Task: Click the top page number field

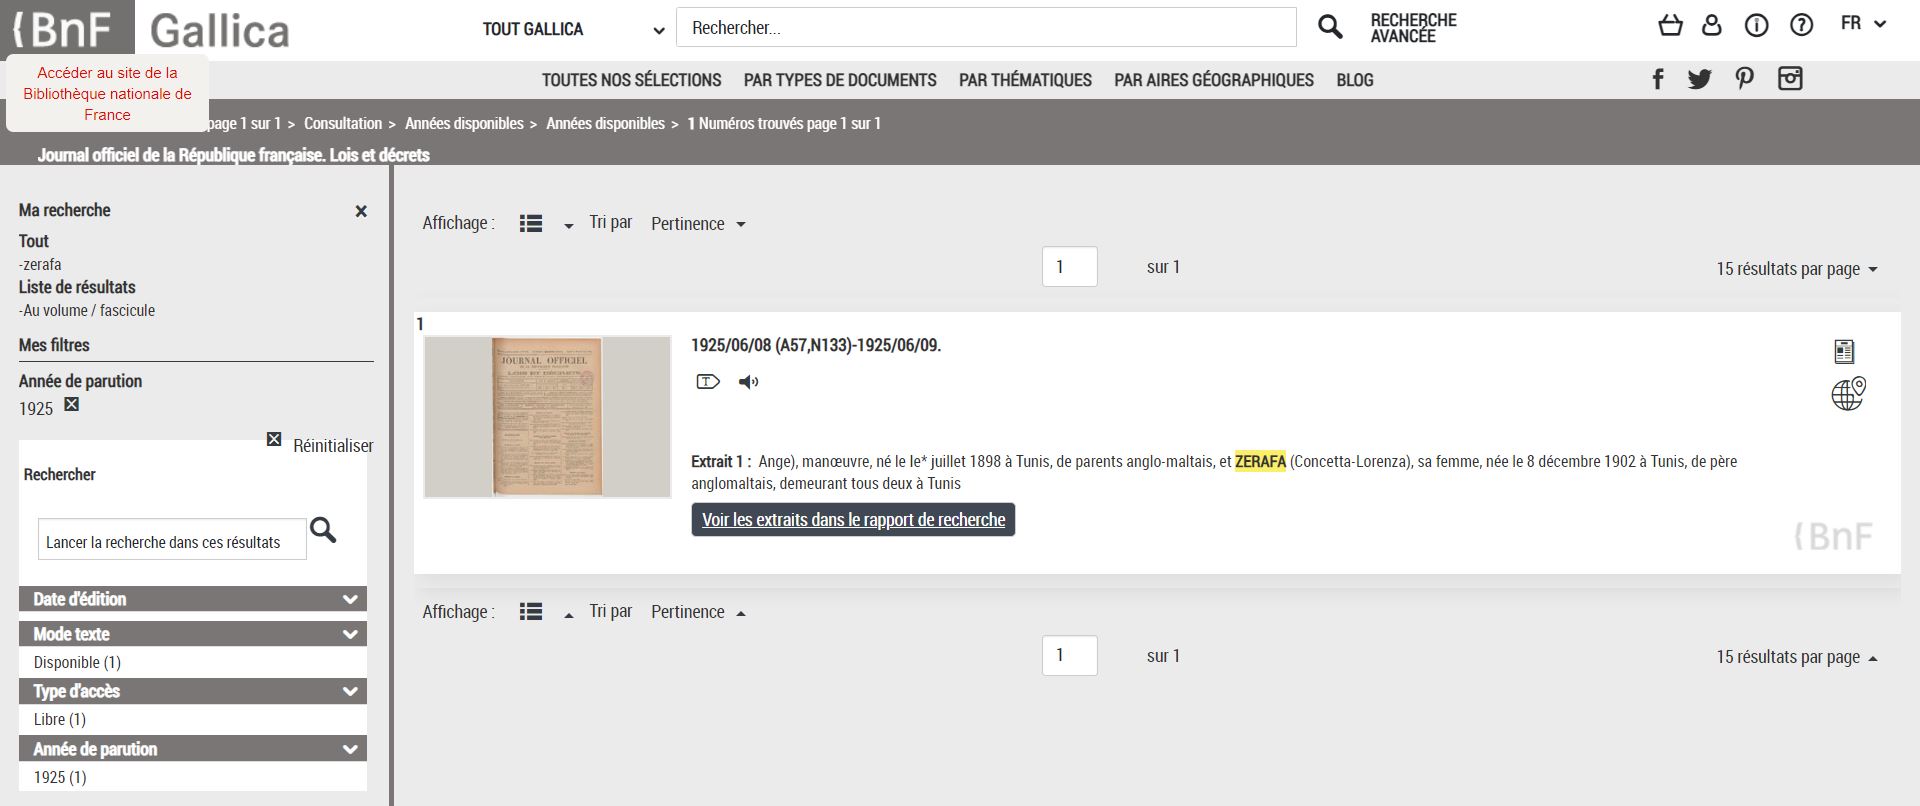Action: tap(1070, 267)
